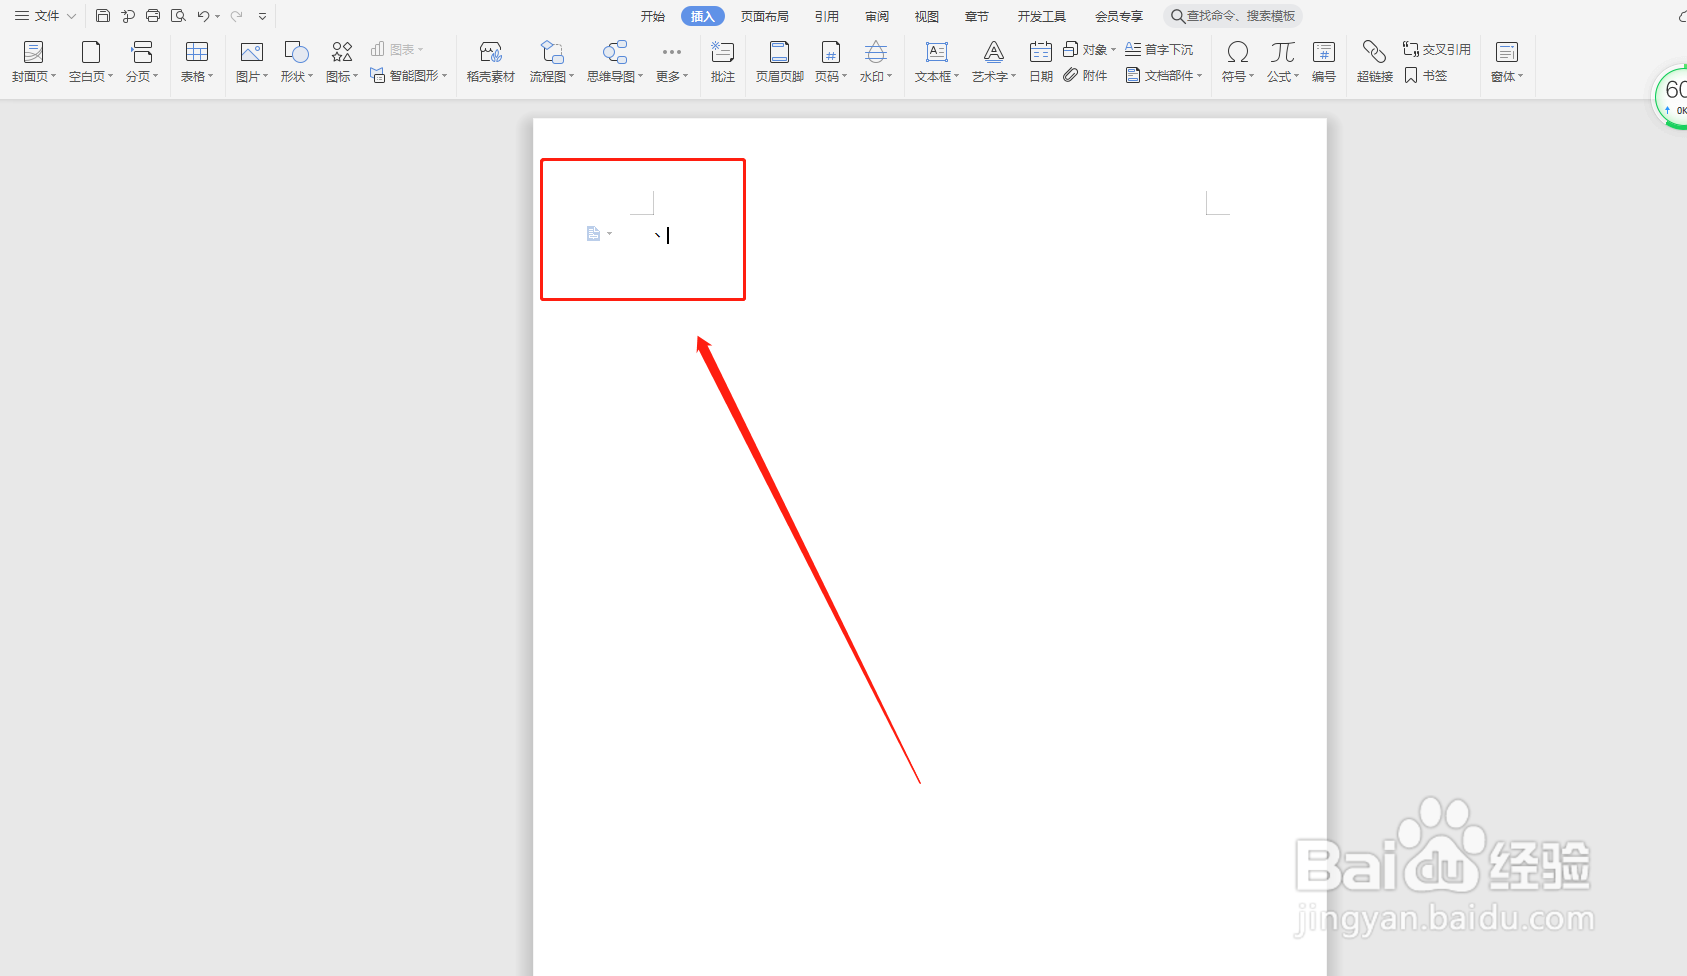Screen dimensions: 1687x976
Task: Open the 对象 object dropdown
Action: [1089, 49]
